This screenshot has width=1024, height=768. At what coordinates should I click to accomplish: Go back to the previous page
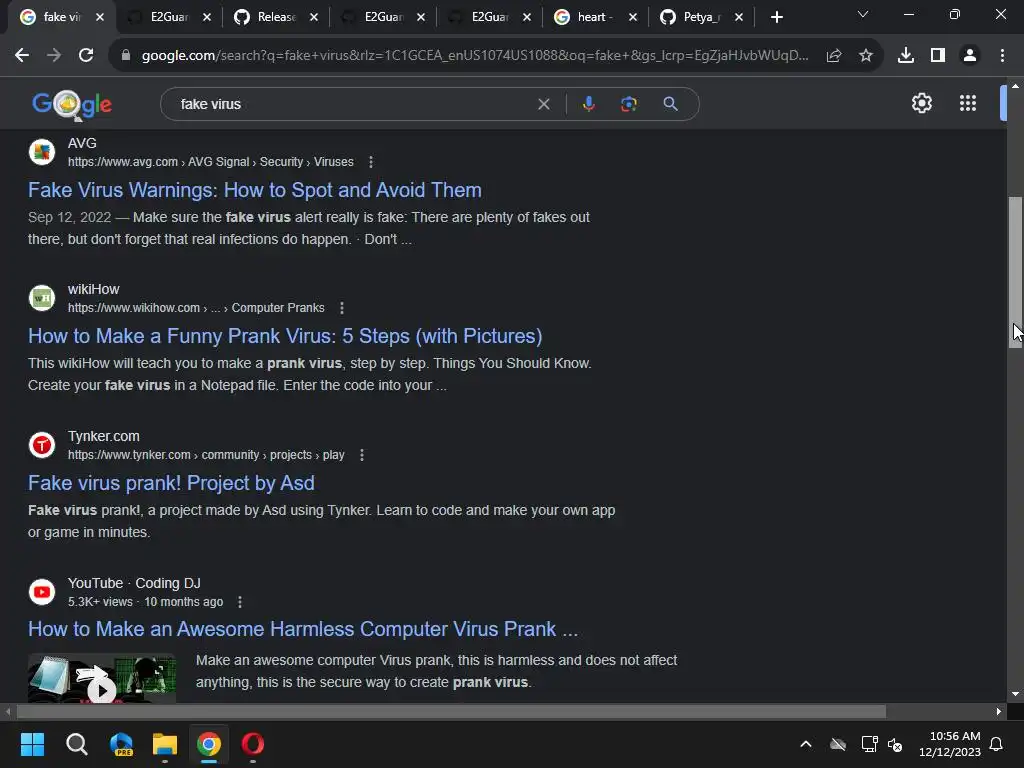point(22,56)
